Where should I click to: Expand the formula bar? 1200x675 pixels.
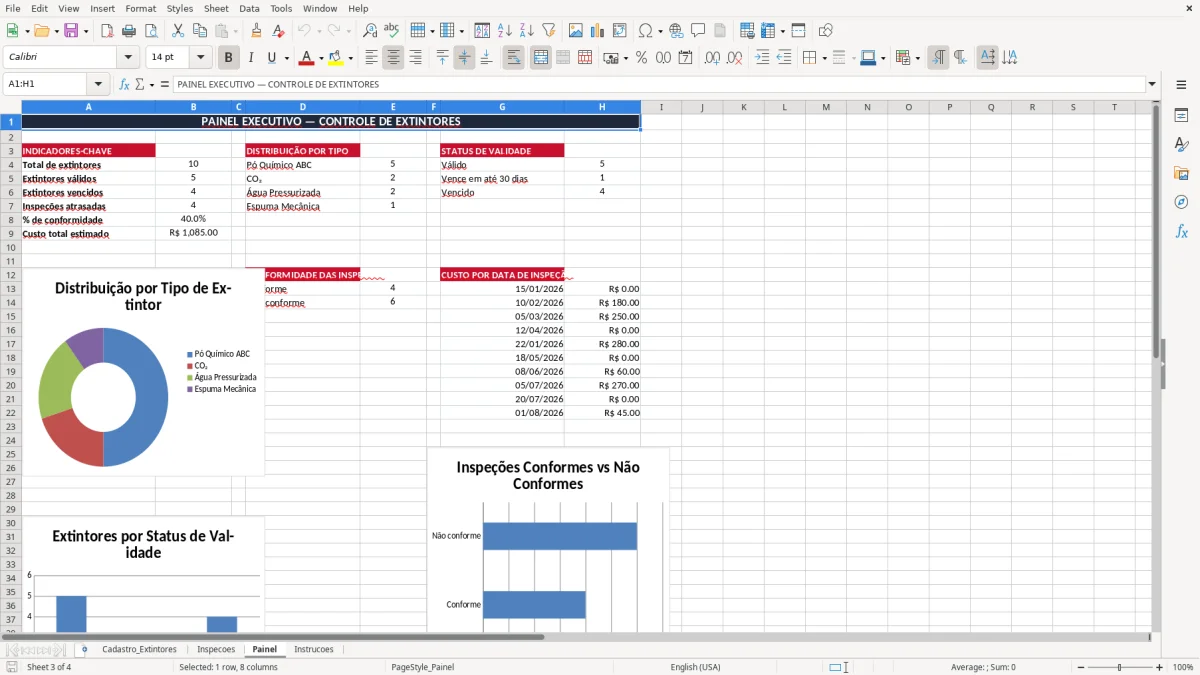pyautogui.click(x=1153, y=84)
